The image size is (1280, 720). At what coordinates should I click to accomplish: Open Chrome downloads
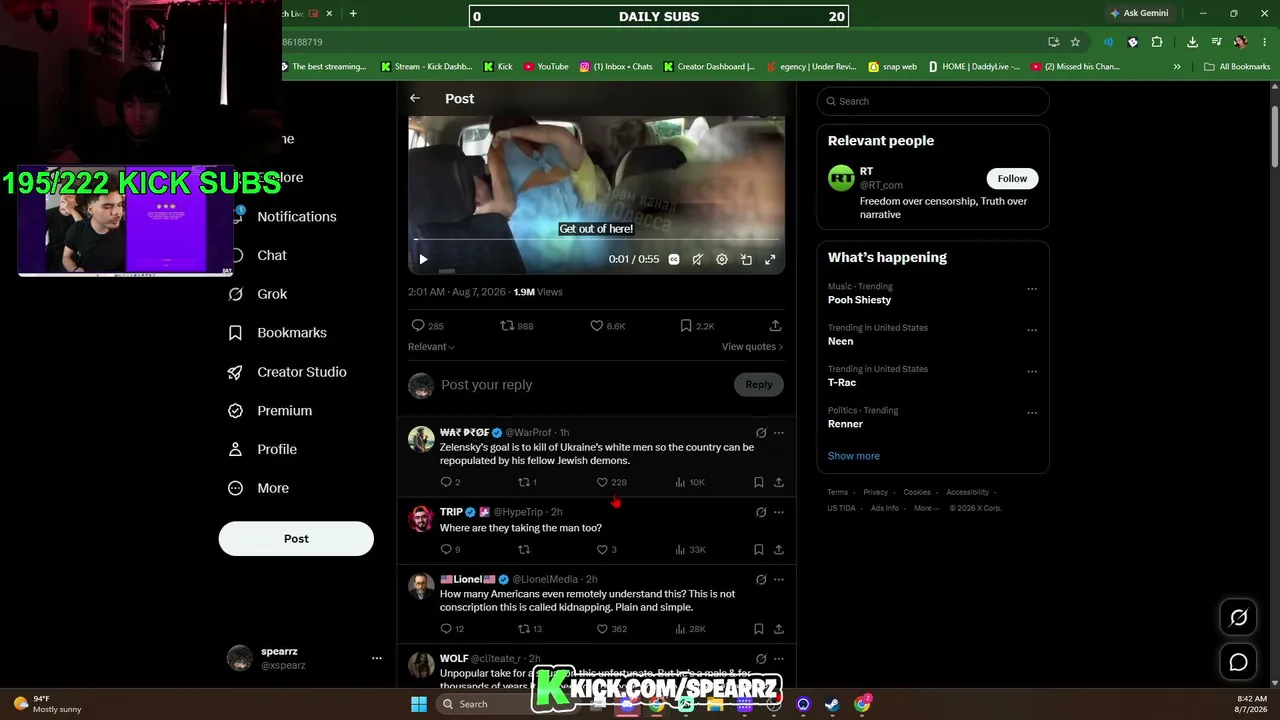(1192, 42)
